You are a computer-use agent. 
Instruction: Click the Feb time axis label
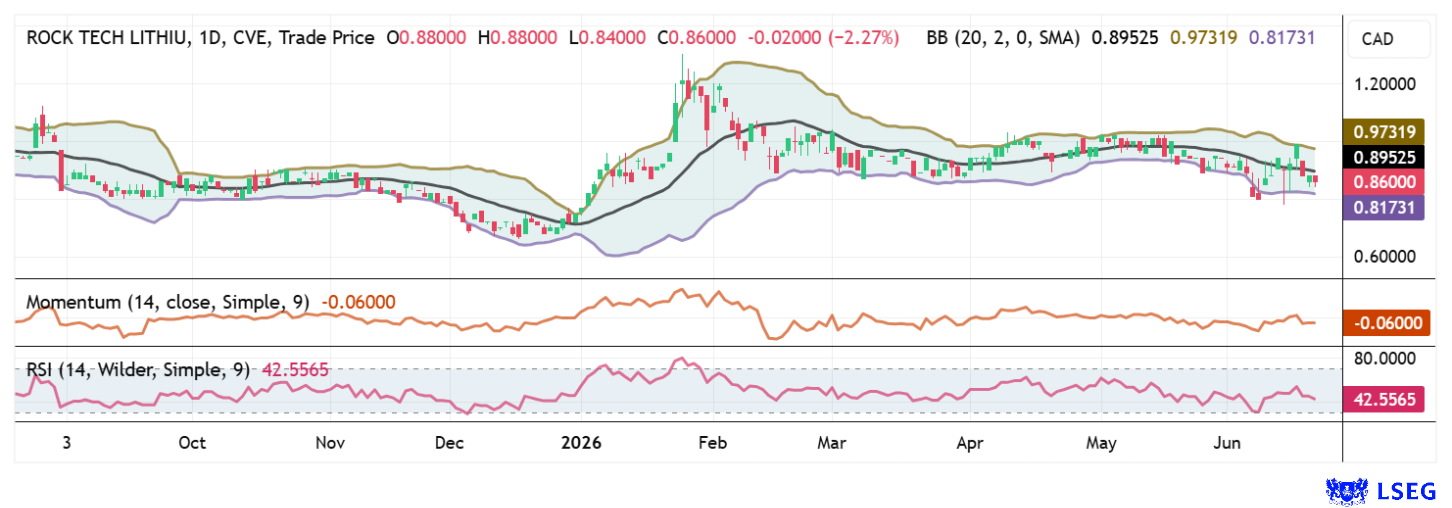tap(711, 442)
